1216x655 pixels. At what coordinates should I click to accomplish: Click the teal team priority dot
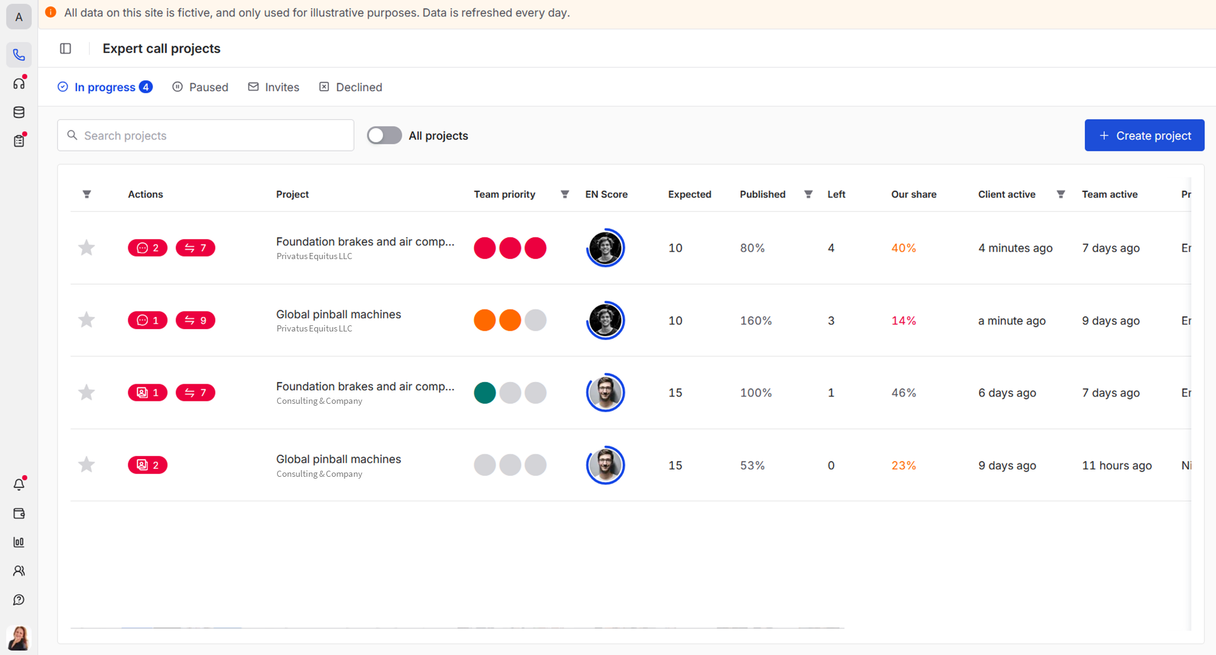[485, 393]
